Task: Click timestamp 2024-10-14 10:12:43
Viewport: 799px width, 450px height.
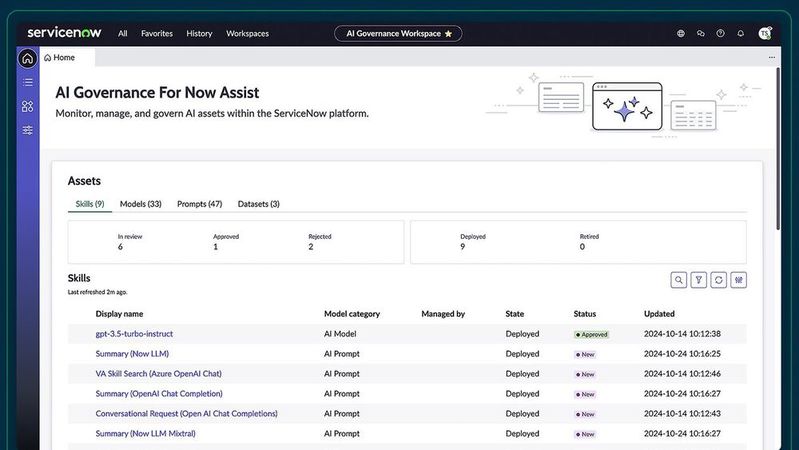Action: click(x=682, y=413)
